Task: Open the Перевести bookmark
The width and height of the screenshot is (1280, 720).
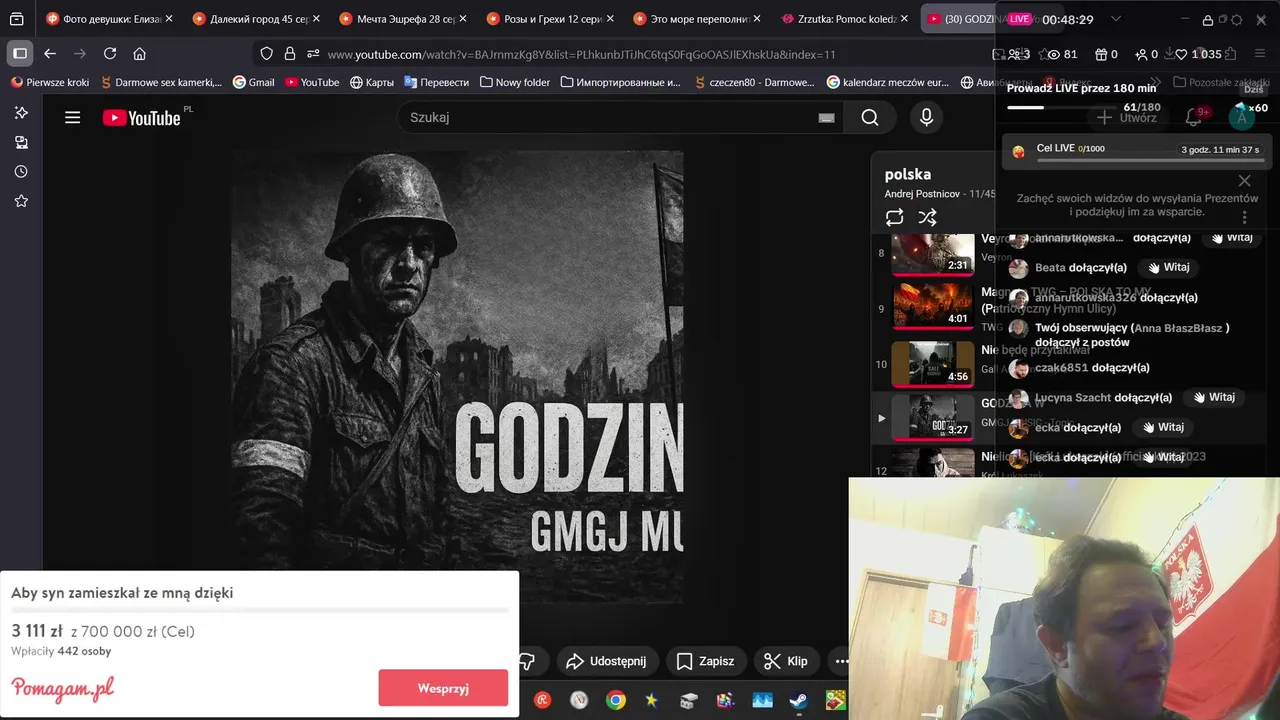Action: [436, 82]
